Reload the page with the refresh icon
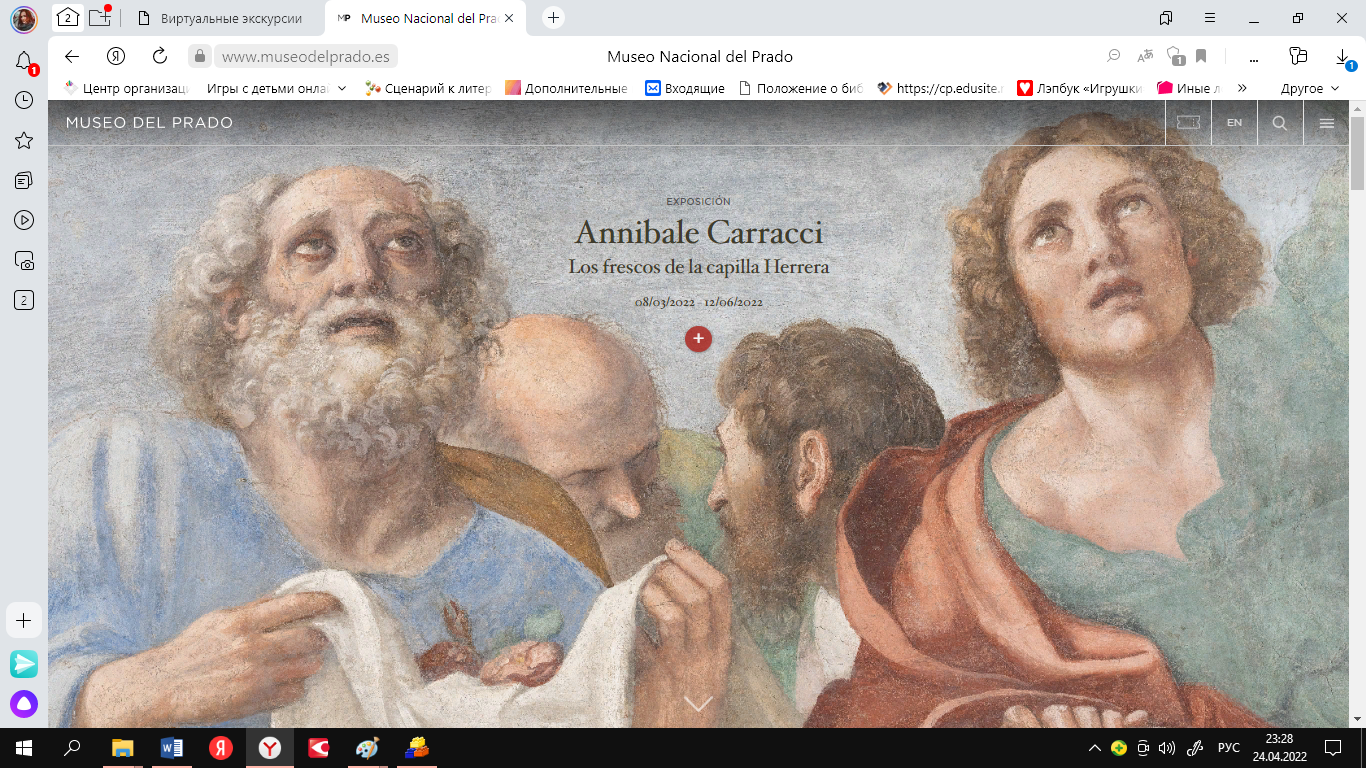This screenshot has height=768, width=1366. (160, 56)
